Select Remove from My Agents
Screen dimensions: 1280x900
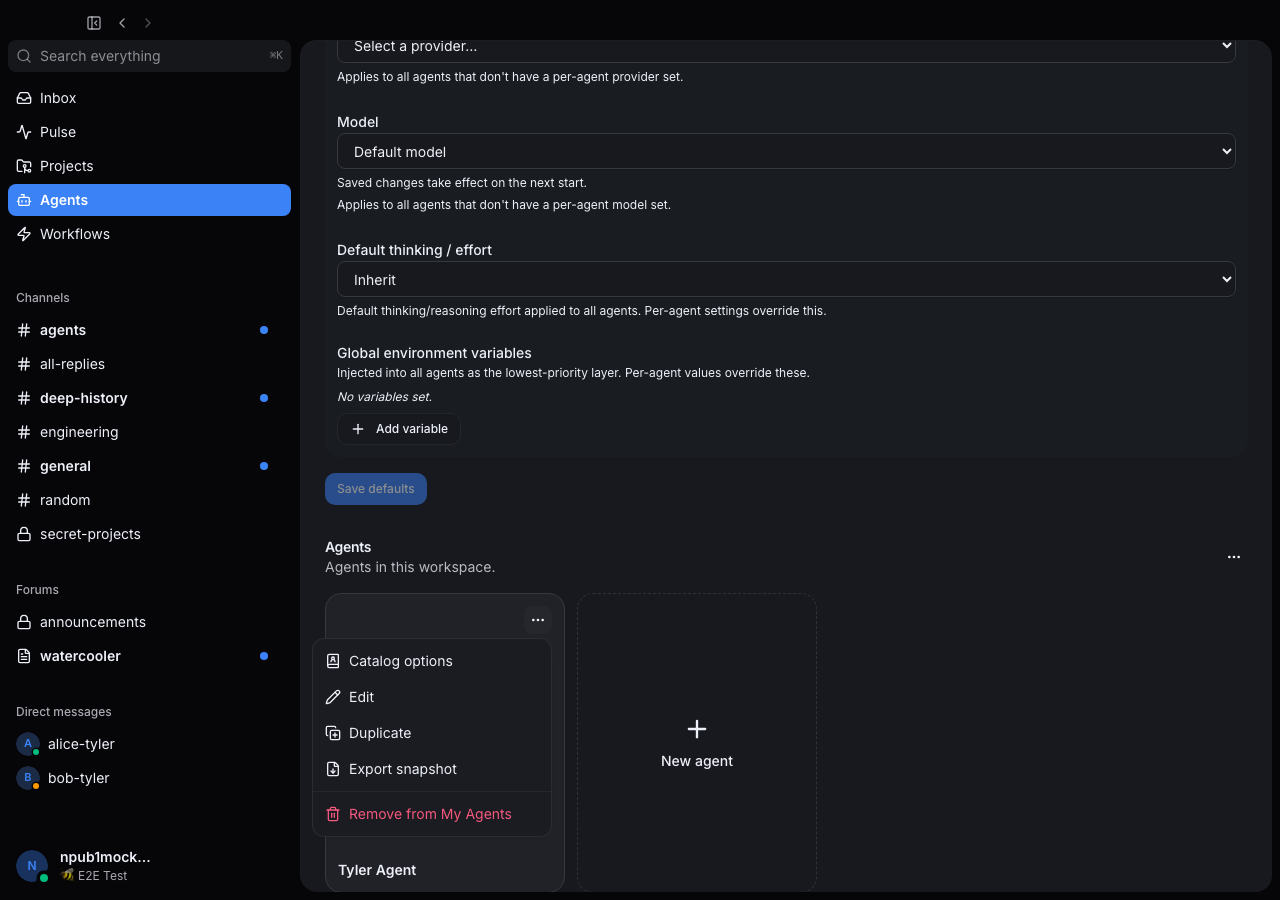coord(432,814)
